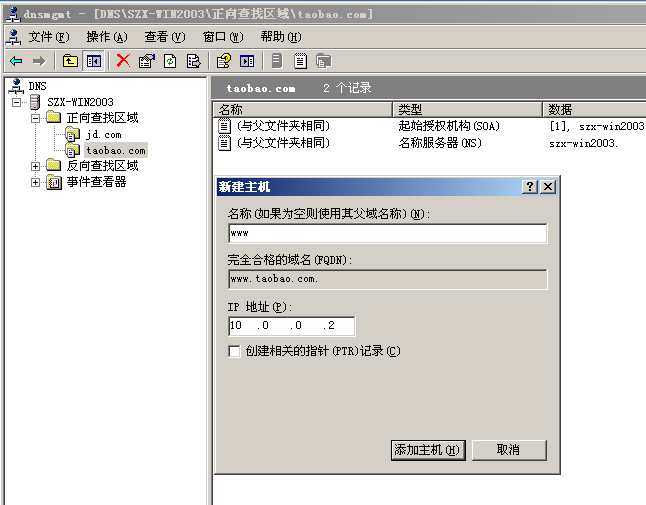
Task: Click the dnsmgmt icon in menu bar
Action: click(x=13, y=37)
